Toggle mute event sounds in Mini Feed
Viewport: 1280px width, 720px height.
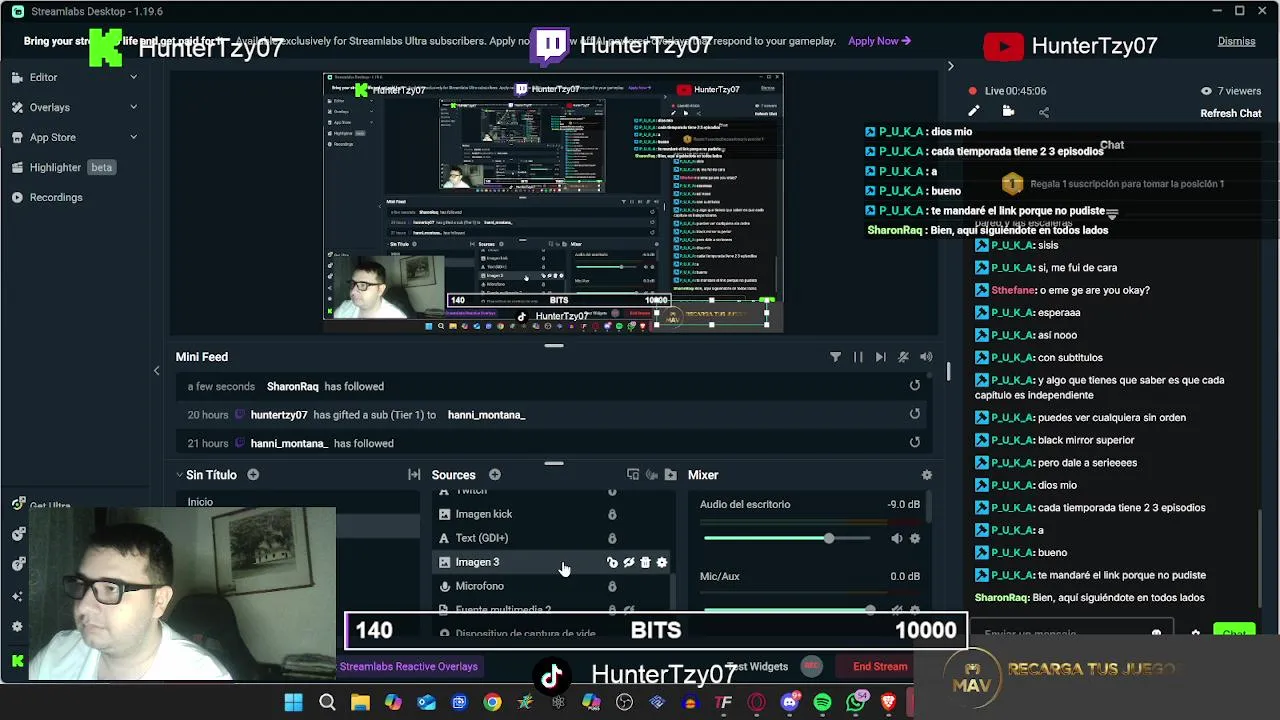tap(903, 357)
